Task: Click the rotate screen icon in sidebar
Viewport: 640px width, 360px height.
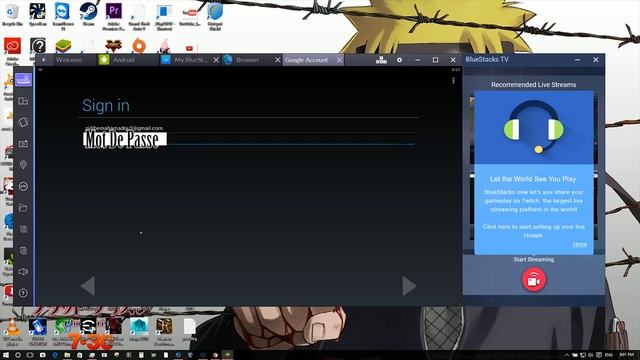Action: click(x=23, y=122)
